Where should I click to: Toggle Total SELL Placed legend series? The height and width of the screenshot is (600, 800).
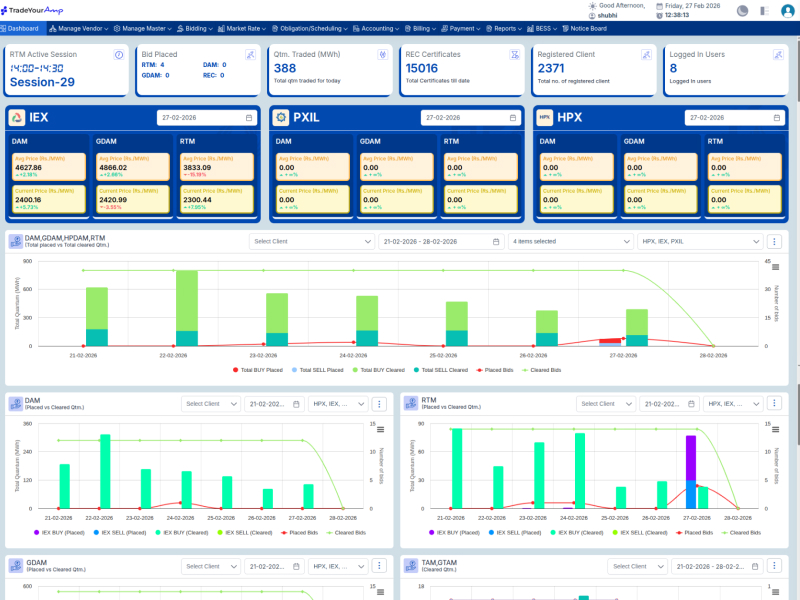(318, 370)
